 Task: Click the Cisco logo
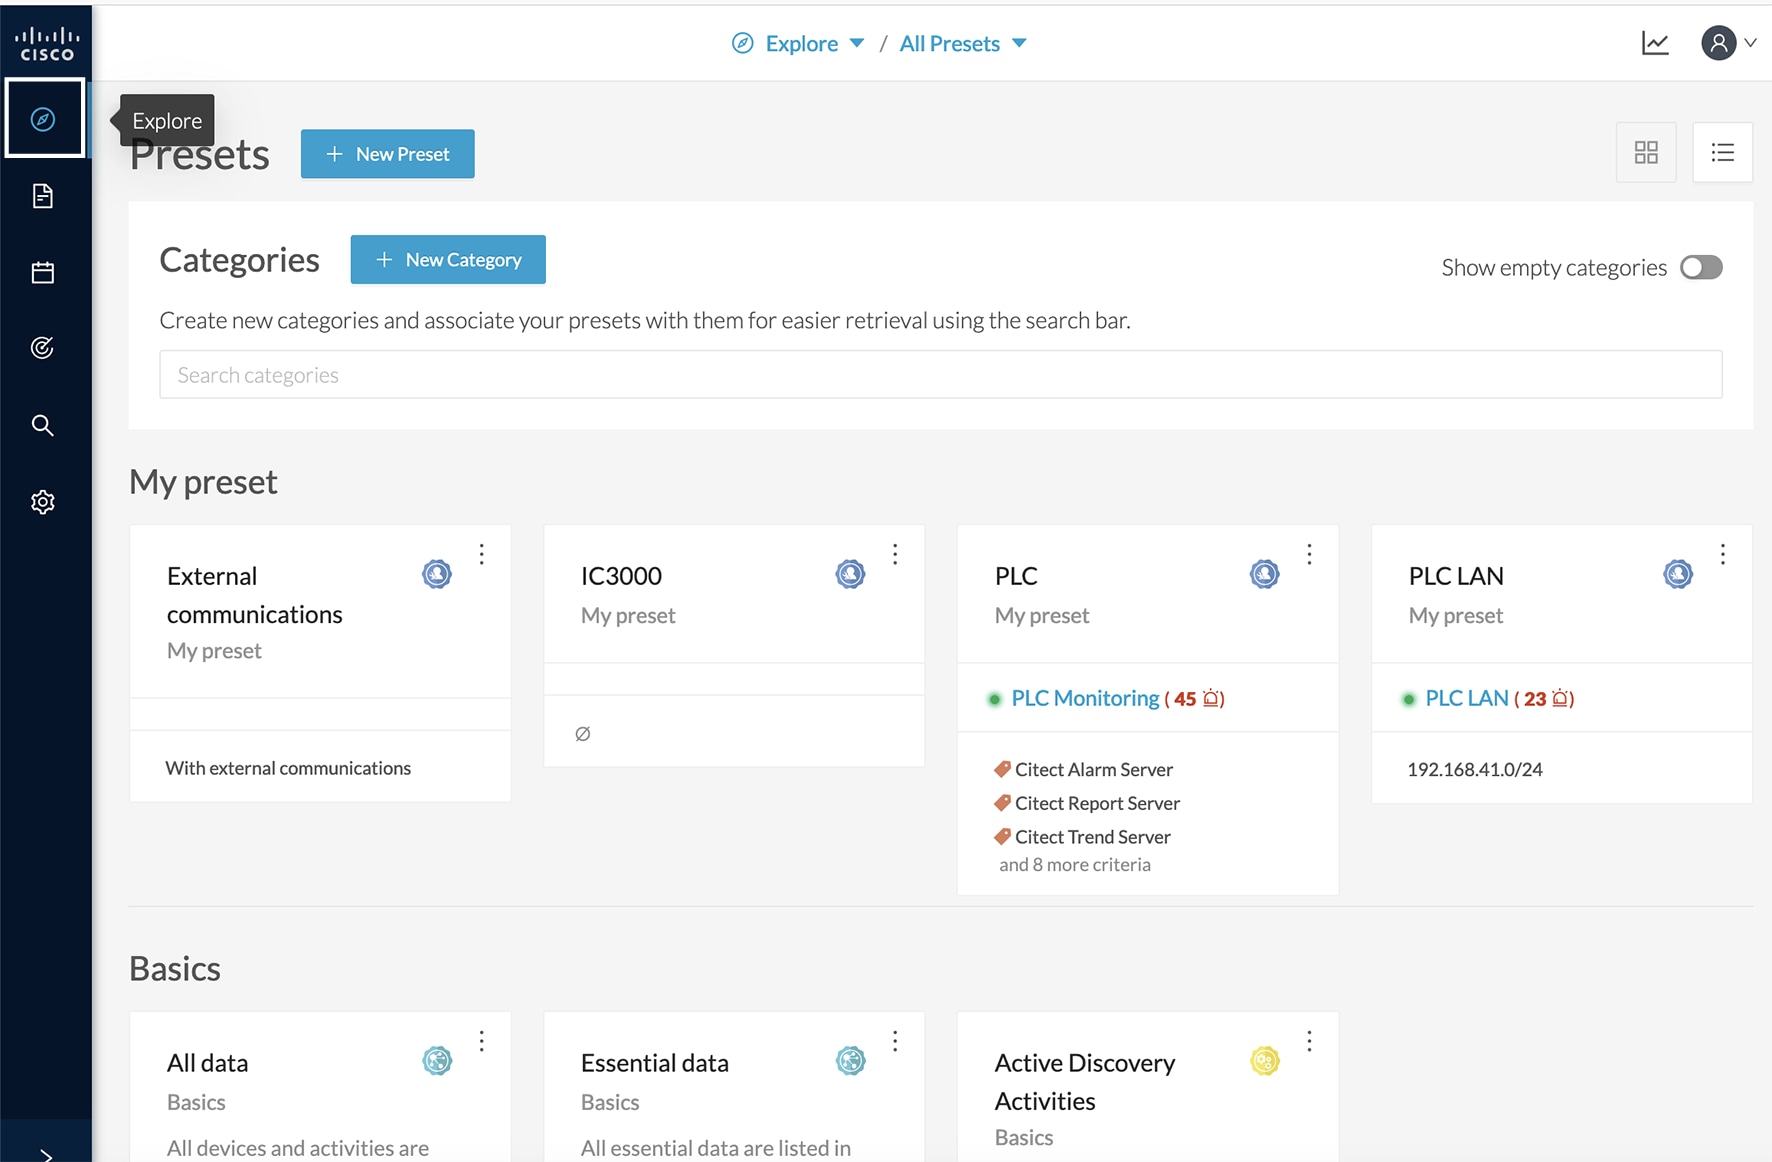coord(47,44)
